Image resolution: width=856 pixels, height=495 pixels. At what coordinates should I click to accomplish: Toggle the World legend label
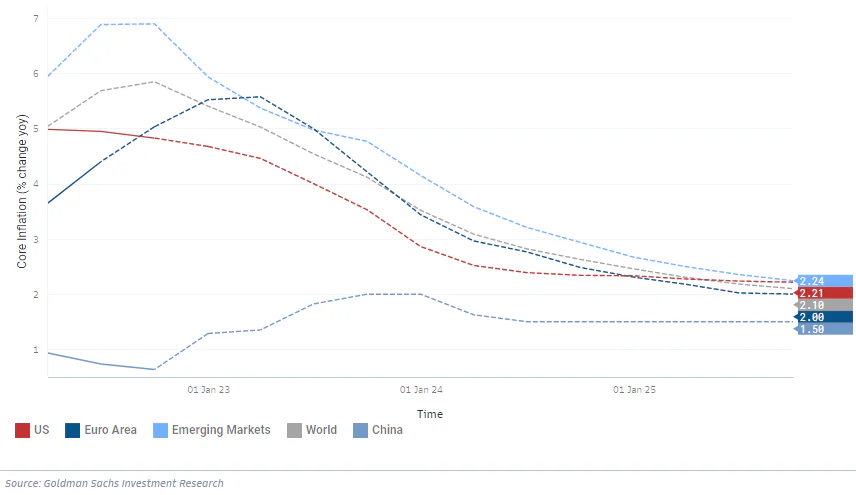click(x=322, y=430)
